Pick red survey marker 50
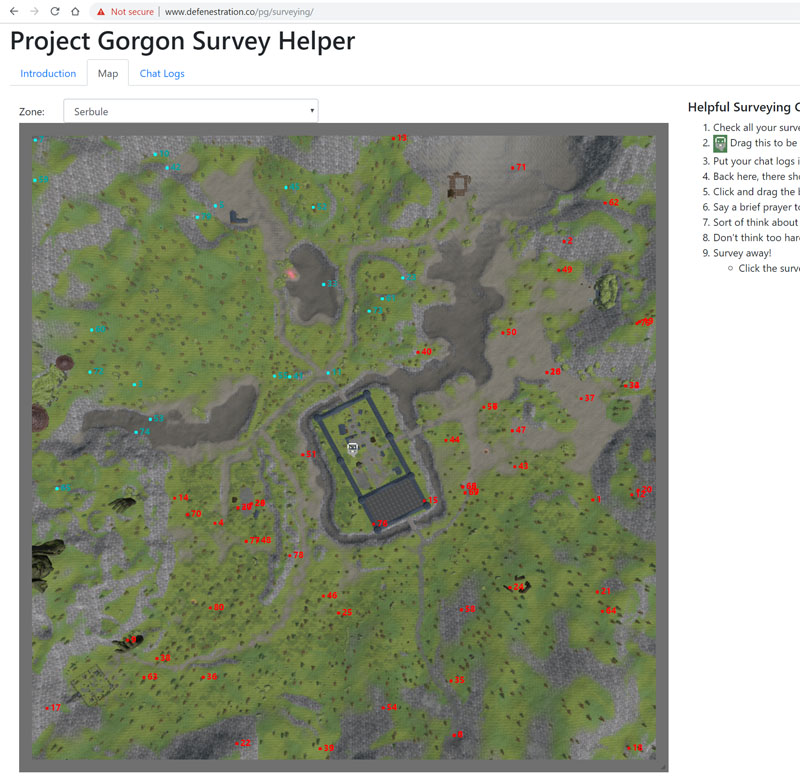 pyautogui.click(x=509, y=332)
